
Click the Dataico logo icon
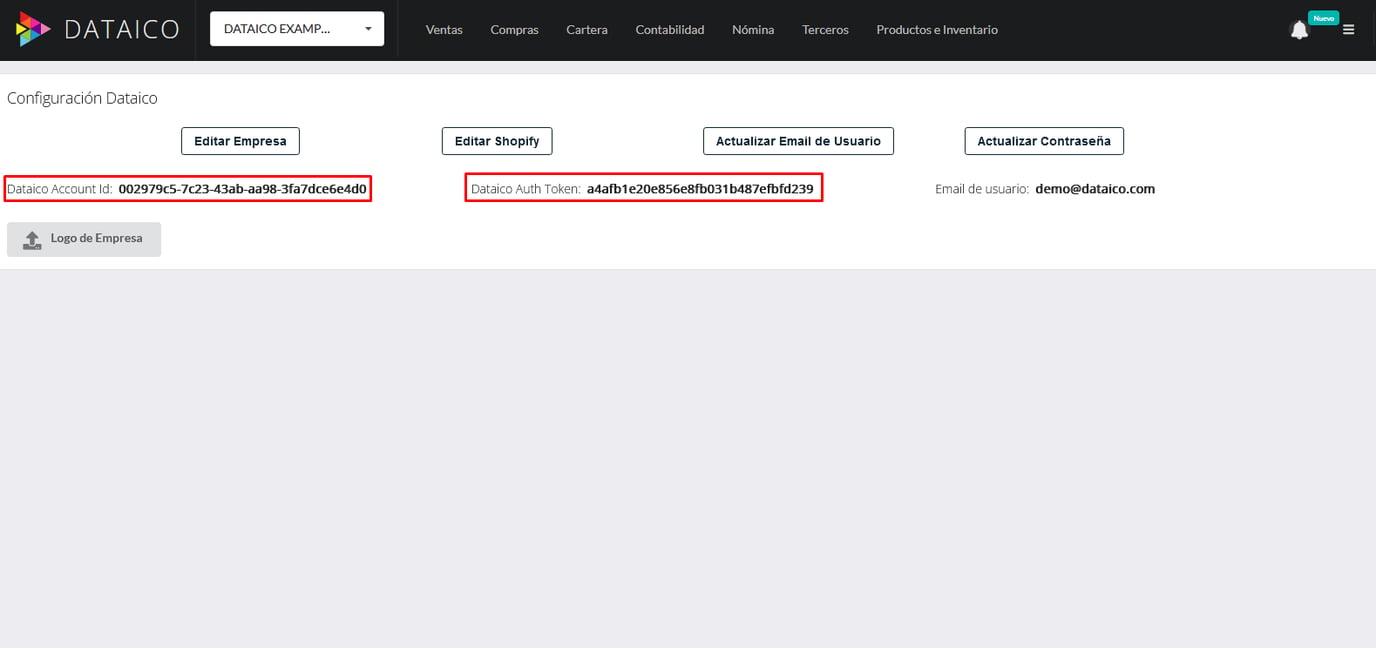click(x=31, y=29)
